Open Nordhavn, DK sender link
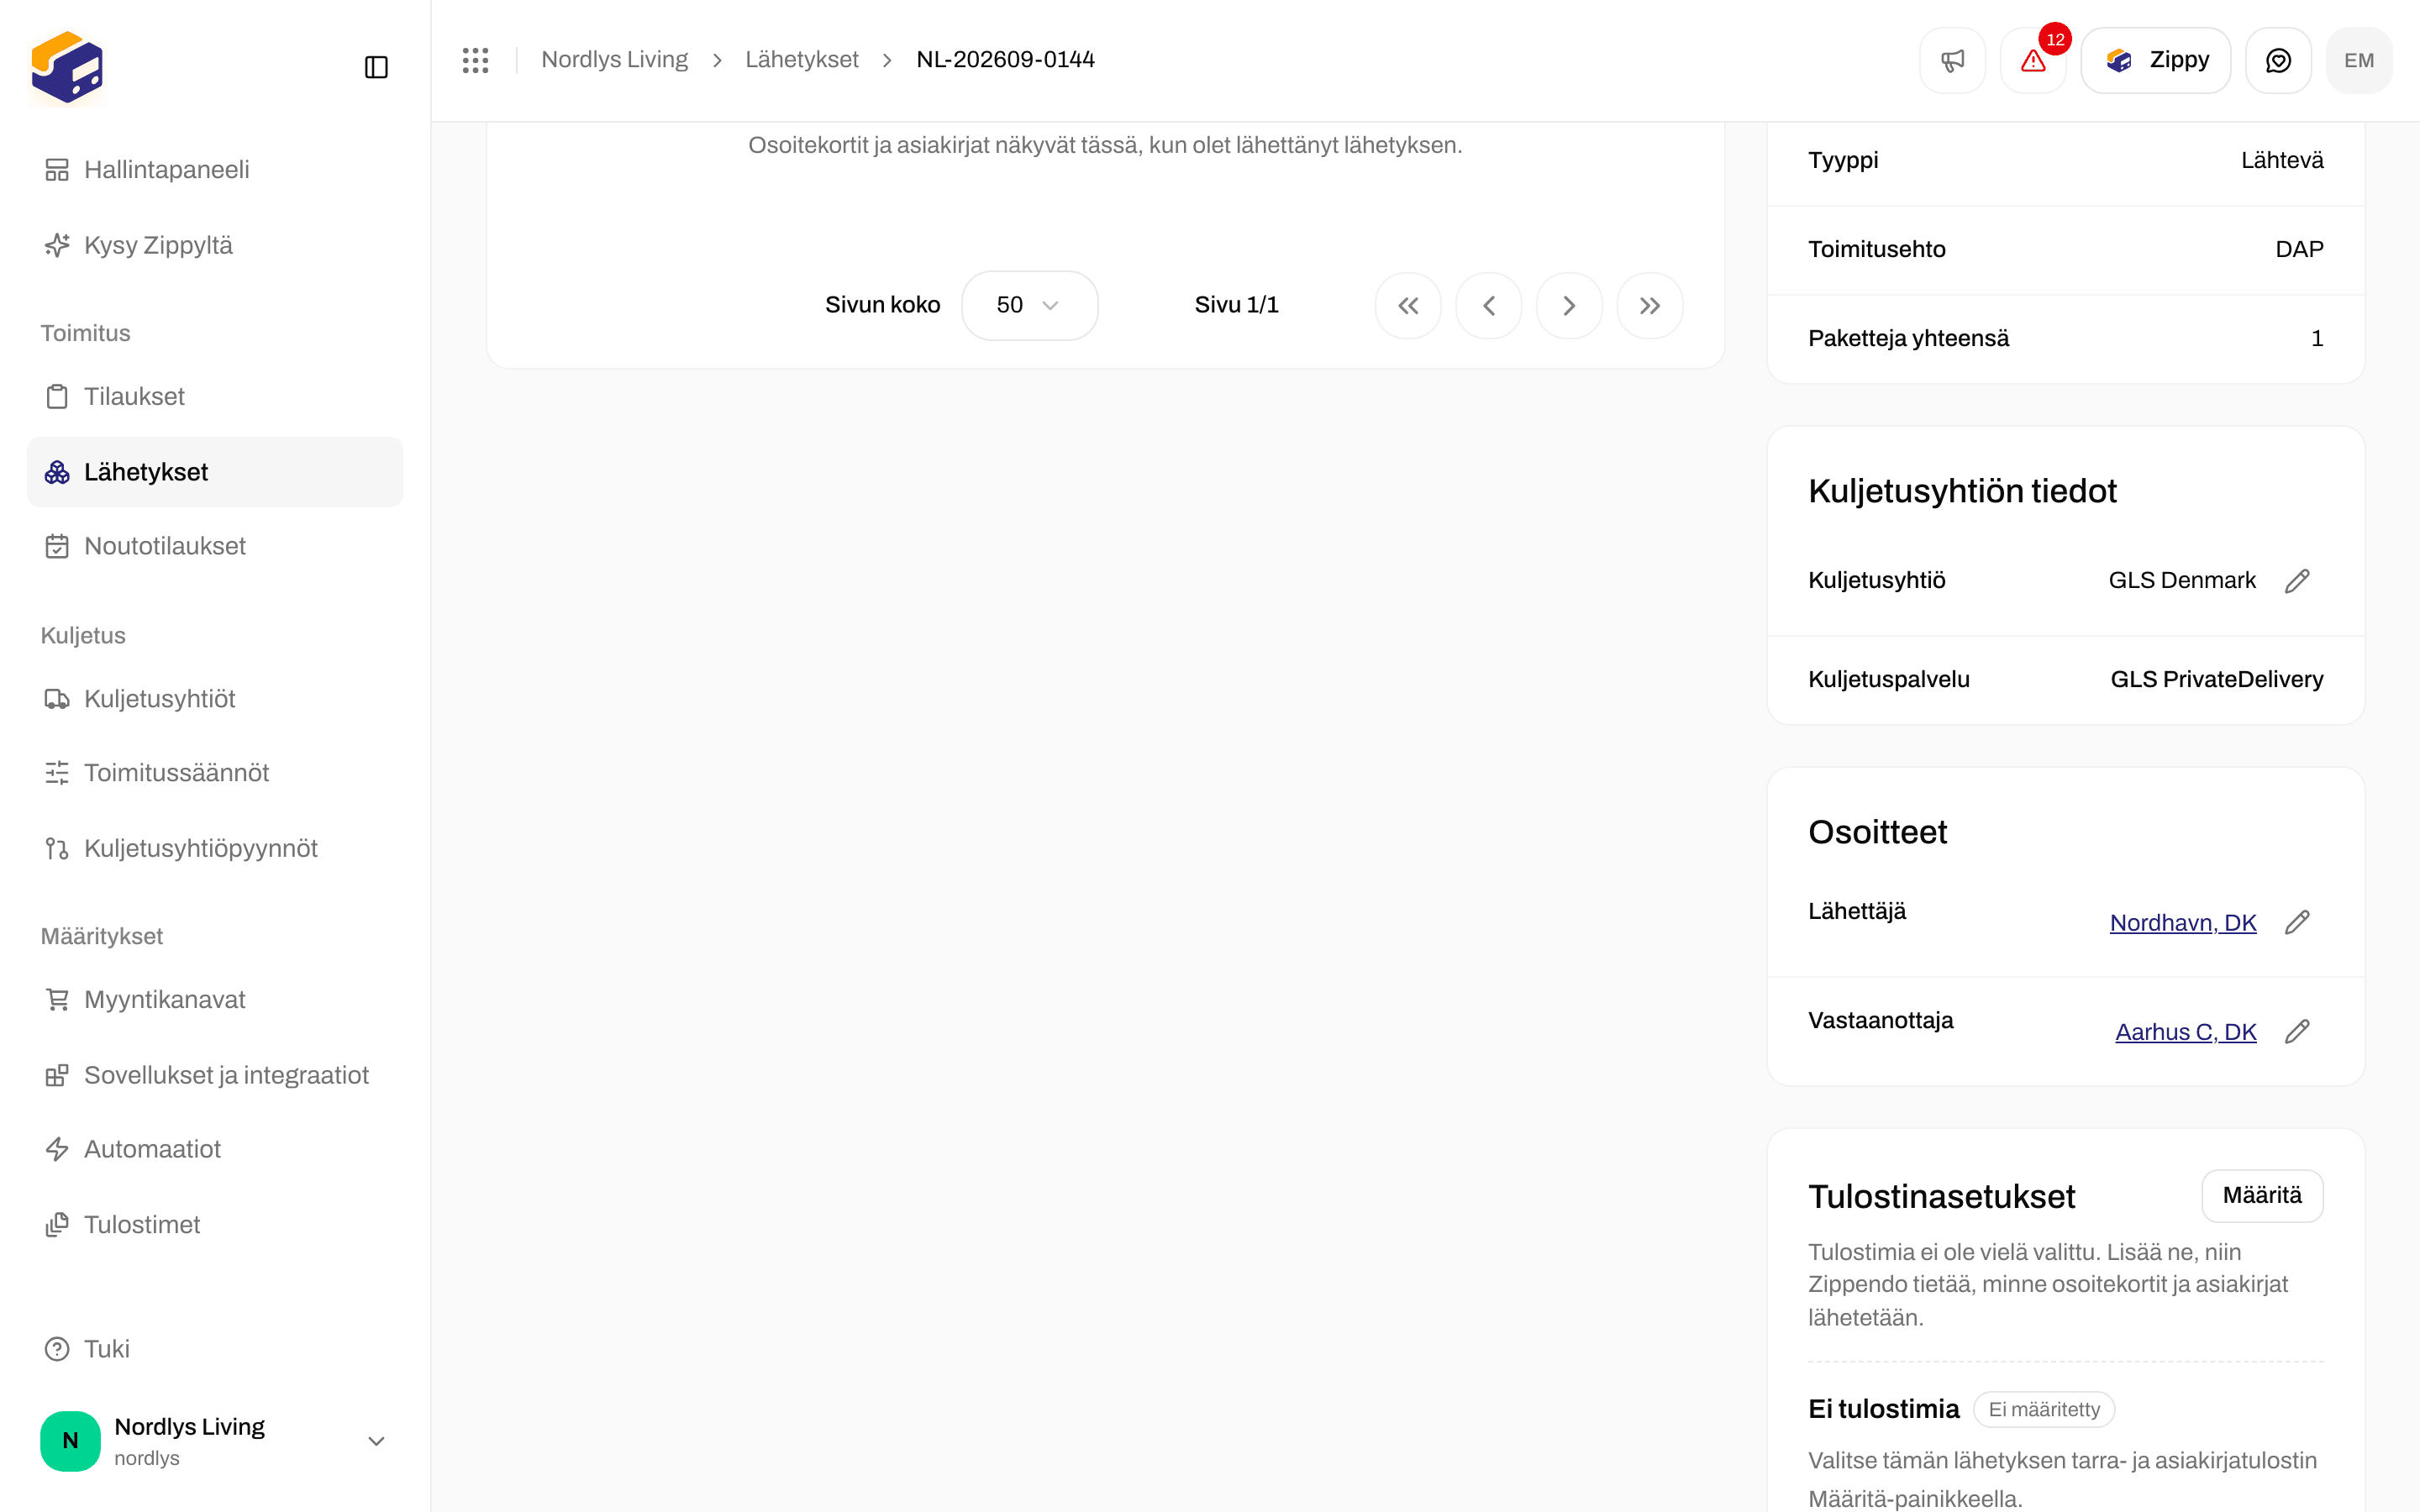 point(2183,923)
